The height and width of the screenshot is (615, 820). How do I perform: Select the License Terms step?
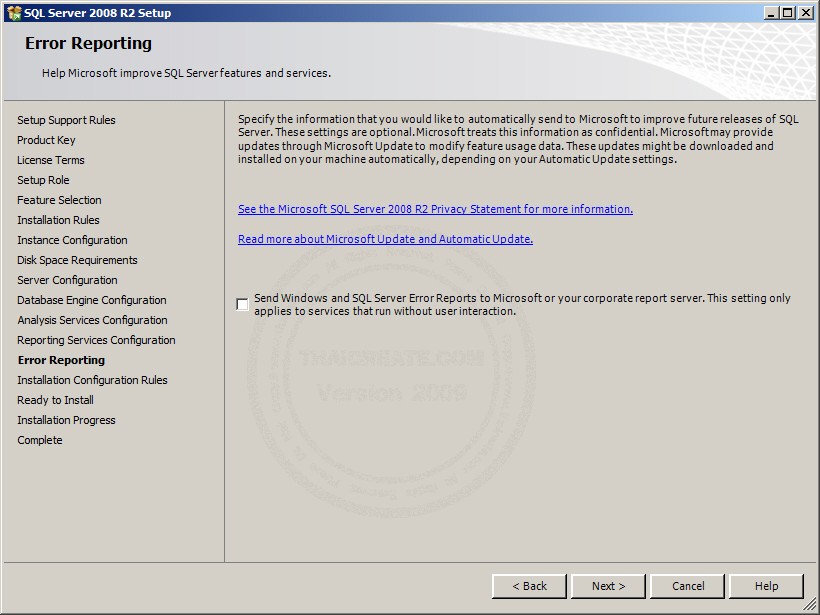(x=51, y=160)
